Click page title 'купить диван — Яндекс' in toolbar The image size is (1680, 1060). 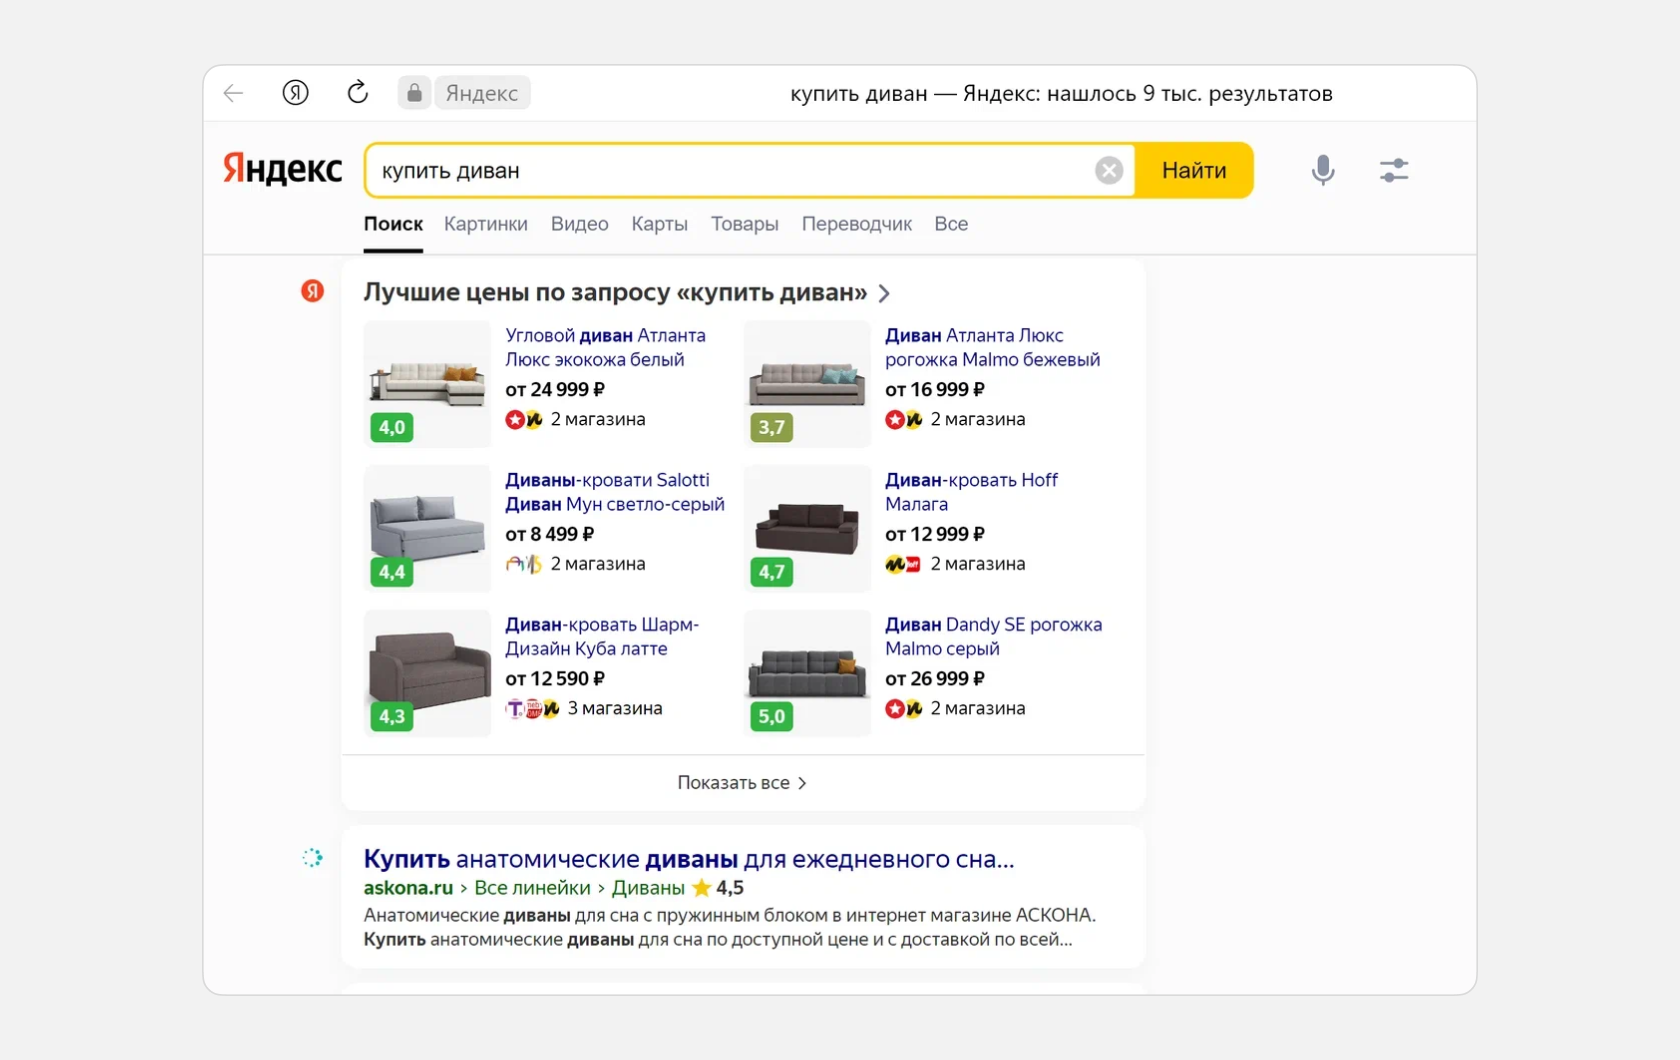[x=1061, y=93]
